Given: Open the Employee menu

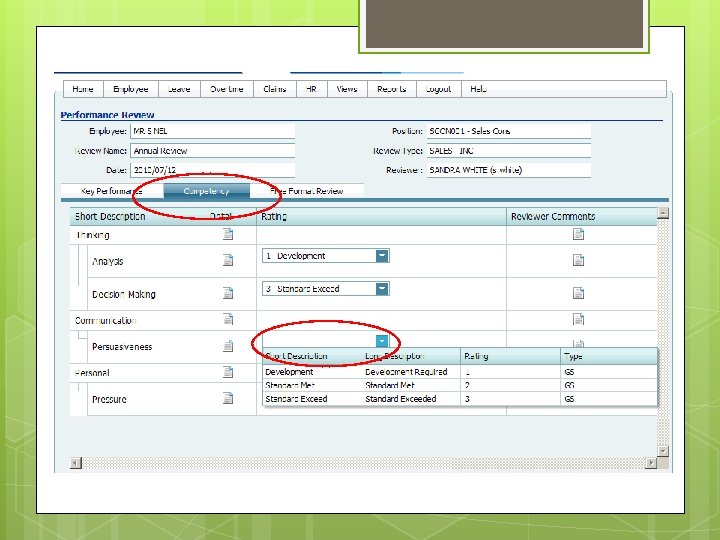Looking at the screenshot, I should tap(131, 89).
